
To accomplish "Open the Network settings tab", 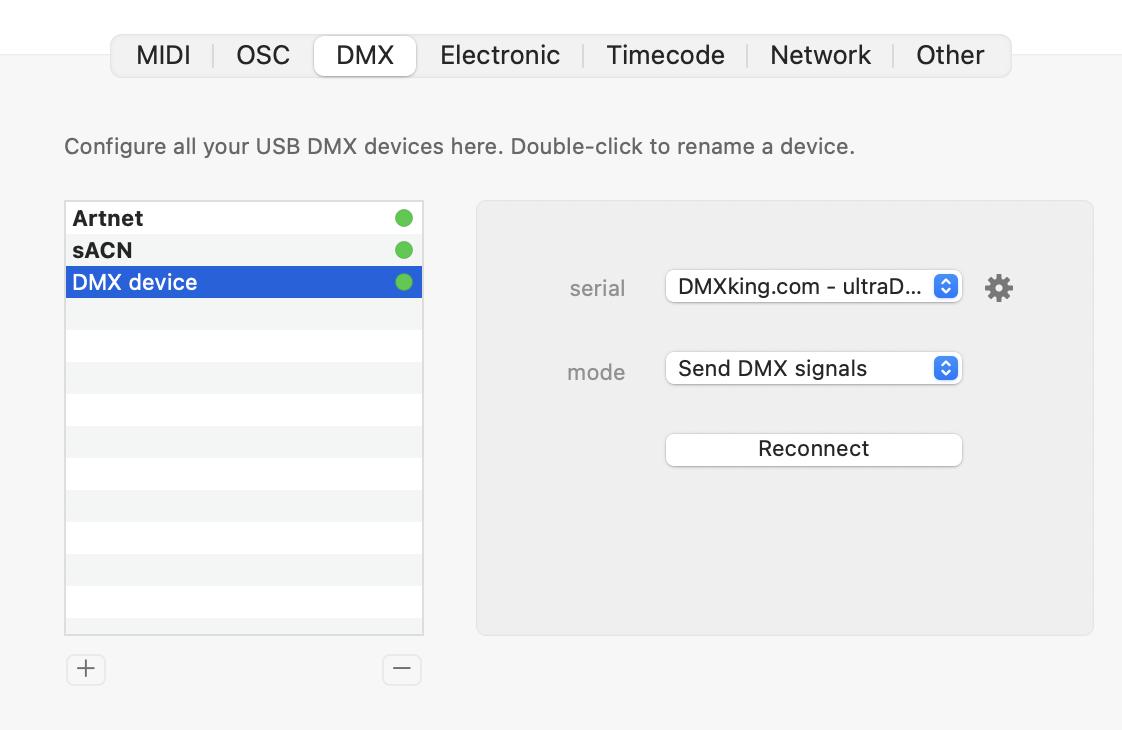I will (x=820, y=55).
